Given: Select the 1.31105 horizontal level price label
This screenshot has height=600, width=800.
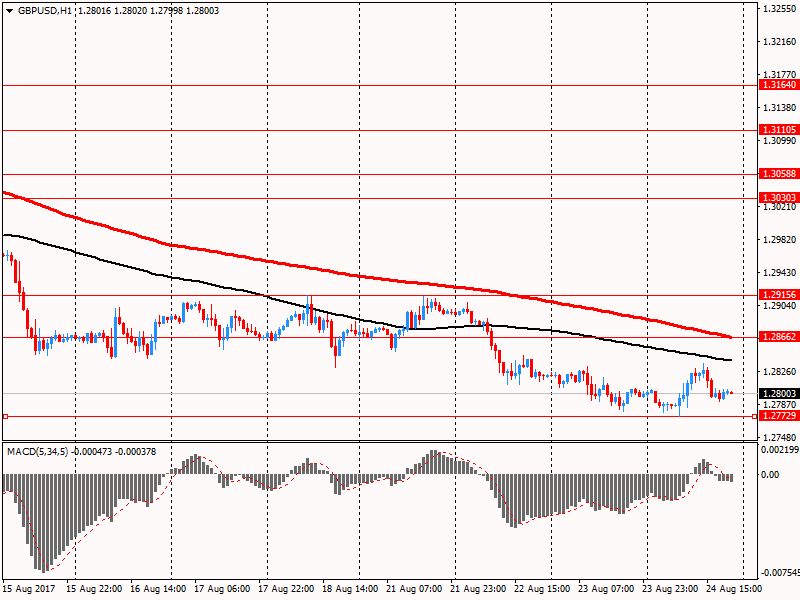Looking at the screenshot, I should (x=779, y=130).
